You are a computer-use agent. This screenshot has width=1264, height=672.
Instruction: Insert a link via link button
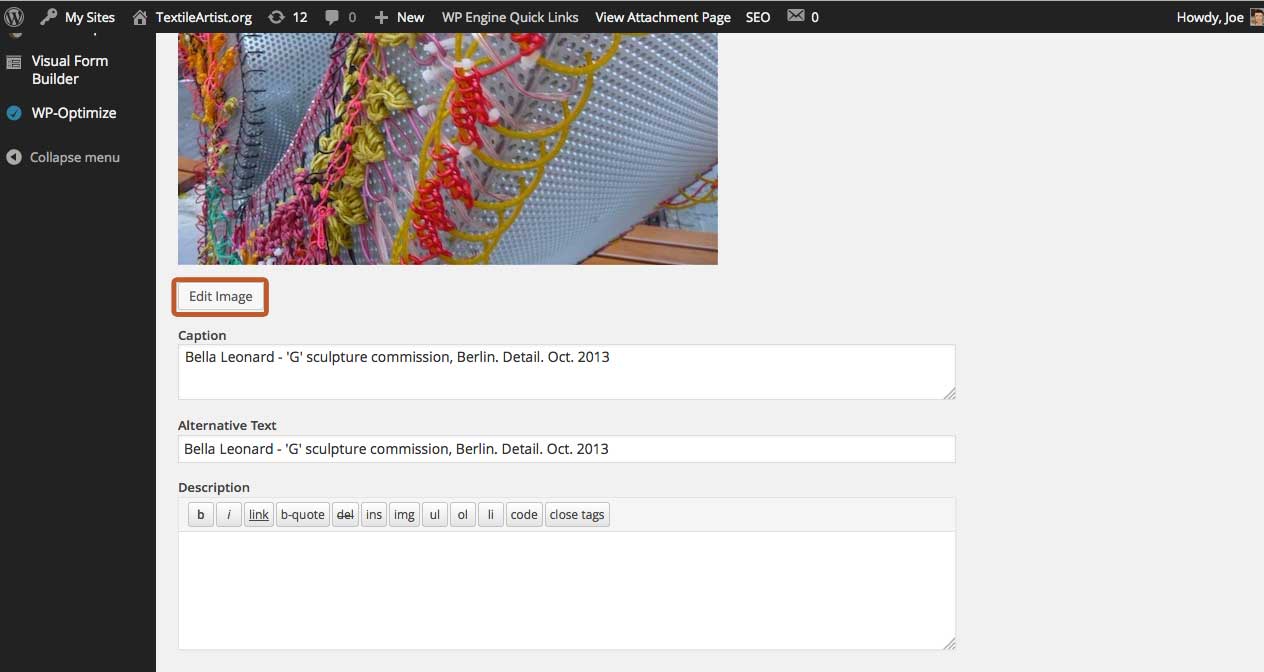tap(259, 514)
